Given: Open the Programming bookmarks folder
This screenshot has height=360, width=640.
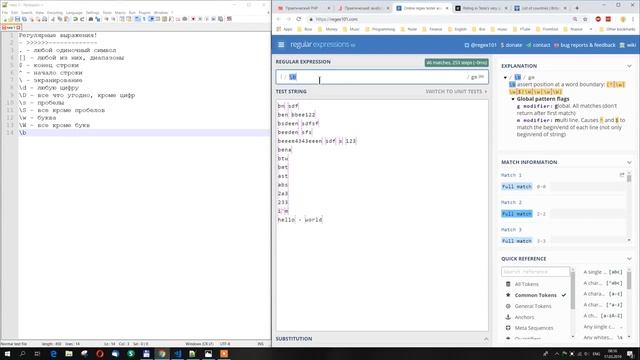Looking at the screenshot, I should [x=380, y=29].
